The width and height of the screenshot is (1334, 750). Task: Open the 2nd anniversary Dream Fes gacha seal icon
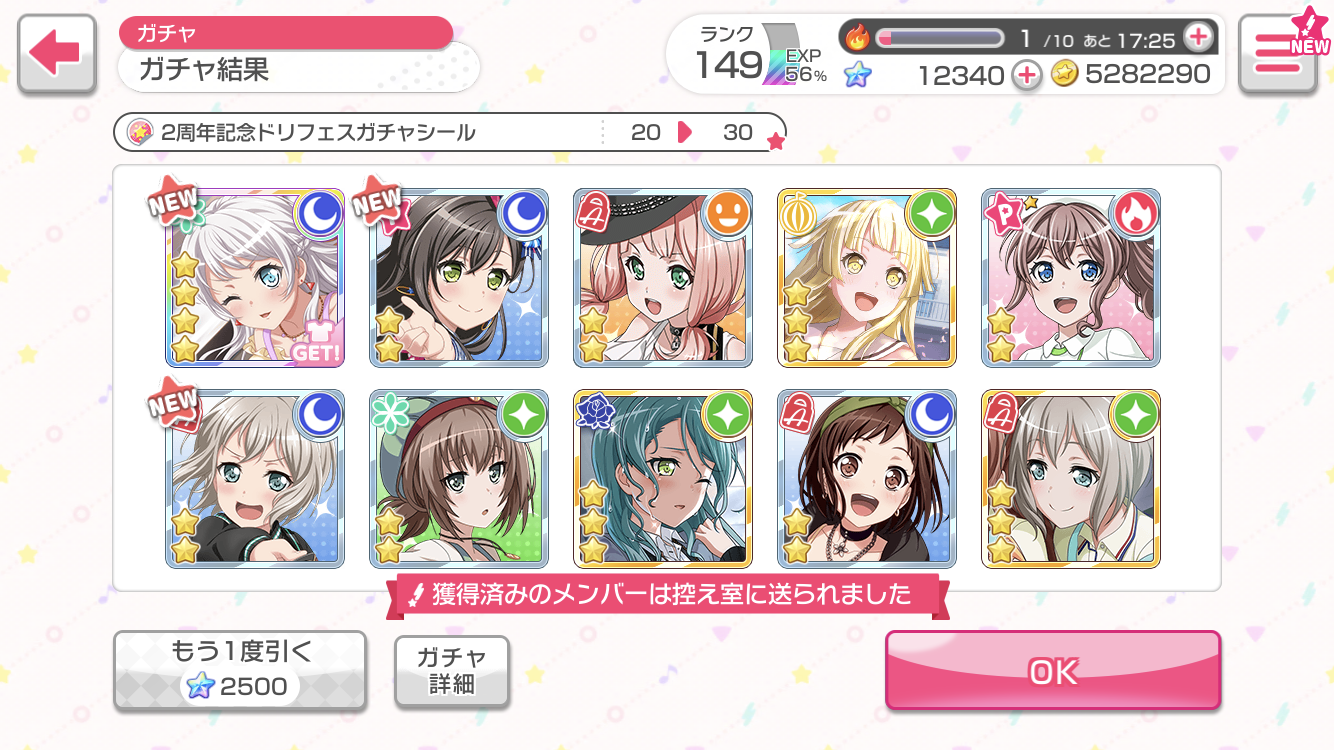[x=140, y=132]
